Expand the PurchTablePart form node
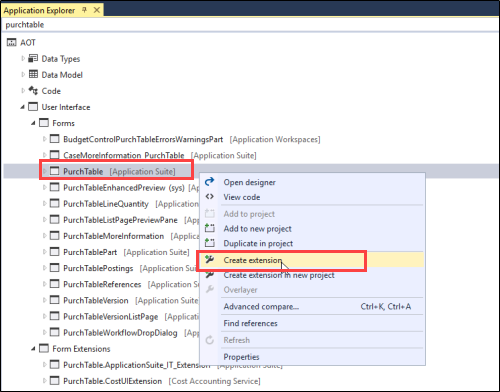The height and width of the screenshot is (392, 500). pyautogui.click(x=44, y=252)
